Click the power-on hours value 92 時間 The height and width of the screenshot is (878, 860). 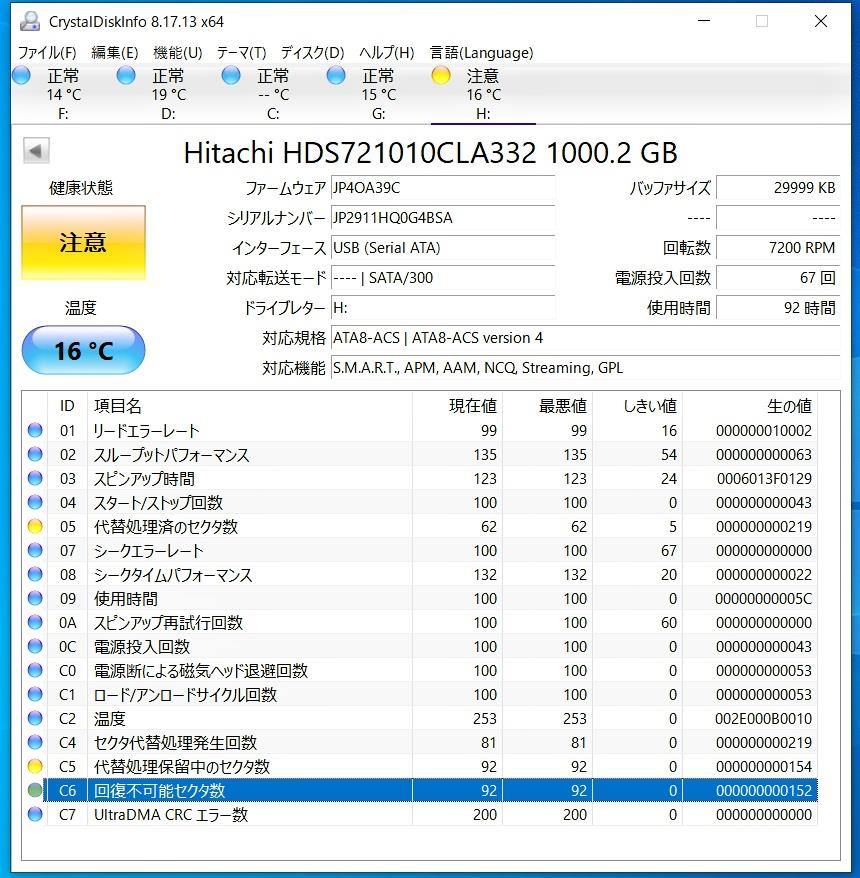[778, 308]
